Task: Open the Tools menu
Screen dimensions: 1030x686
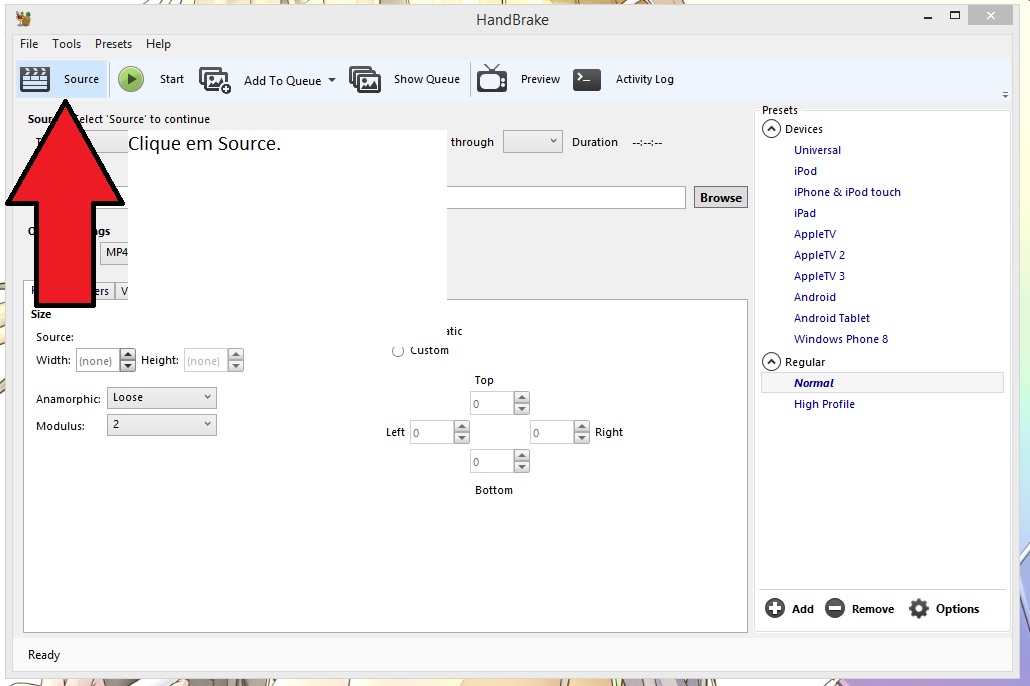Action: point(66,44)
